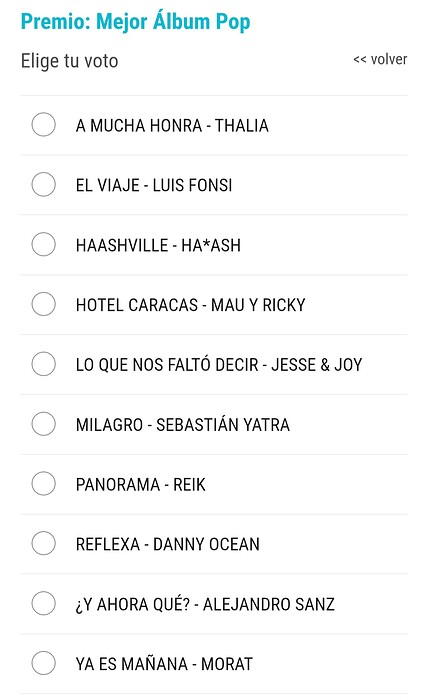Mark HOTEL CARACAS - MAU Y RICKY radio
The width and height of the screenshot is (429, 700).
click(x=43, y=304)
